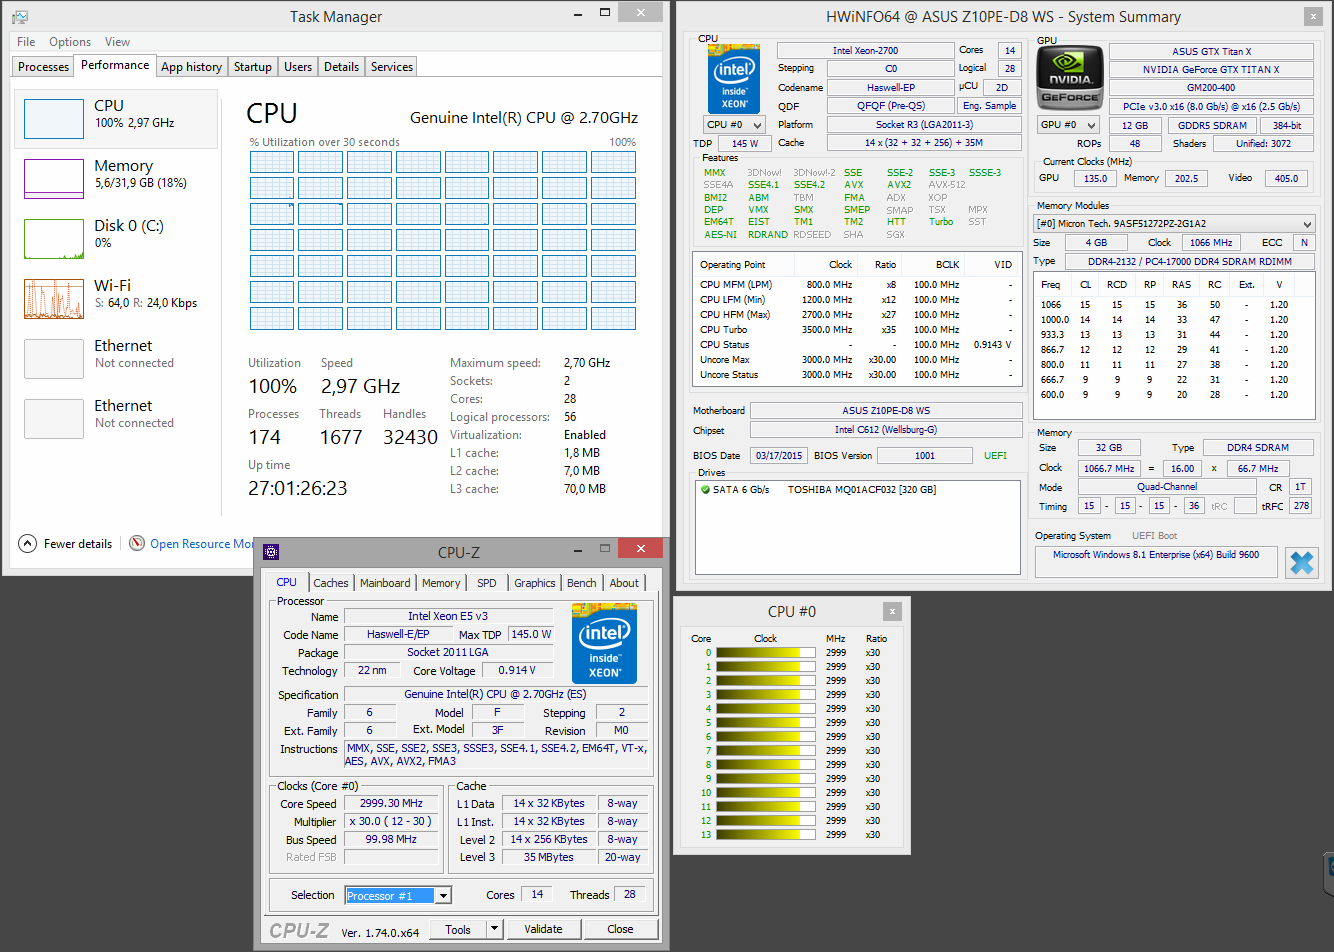Click the Validate button in CPU-Z

pyautogui.click(x=543, y=929)
